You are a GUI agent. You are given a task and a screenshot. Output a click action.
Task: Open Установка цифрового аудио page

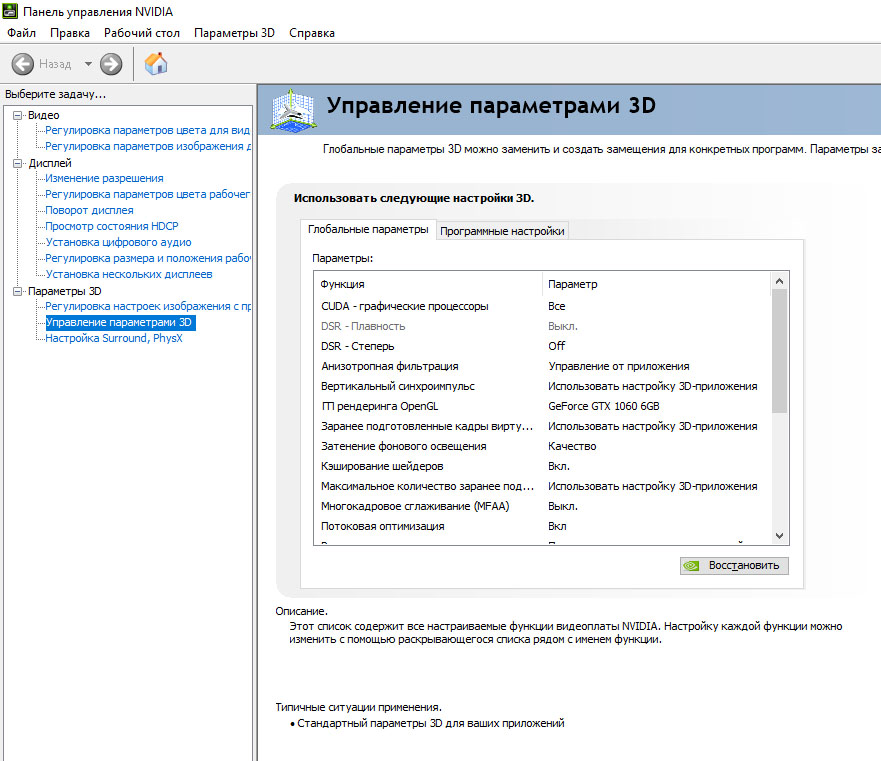[119, 242]
